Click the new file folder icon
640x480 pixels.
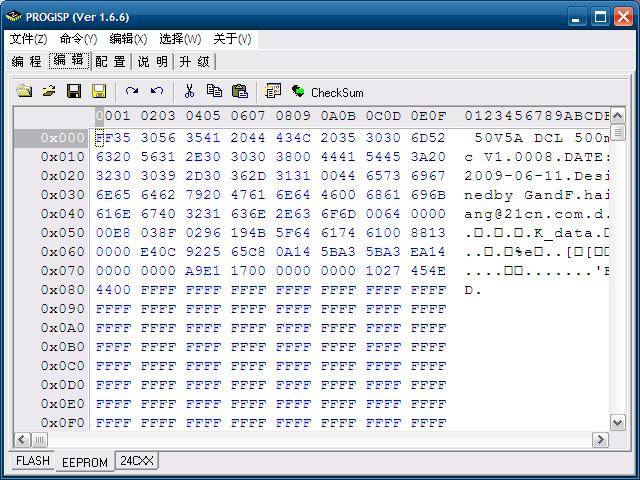pos(24,91)
